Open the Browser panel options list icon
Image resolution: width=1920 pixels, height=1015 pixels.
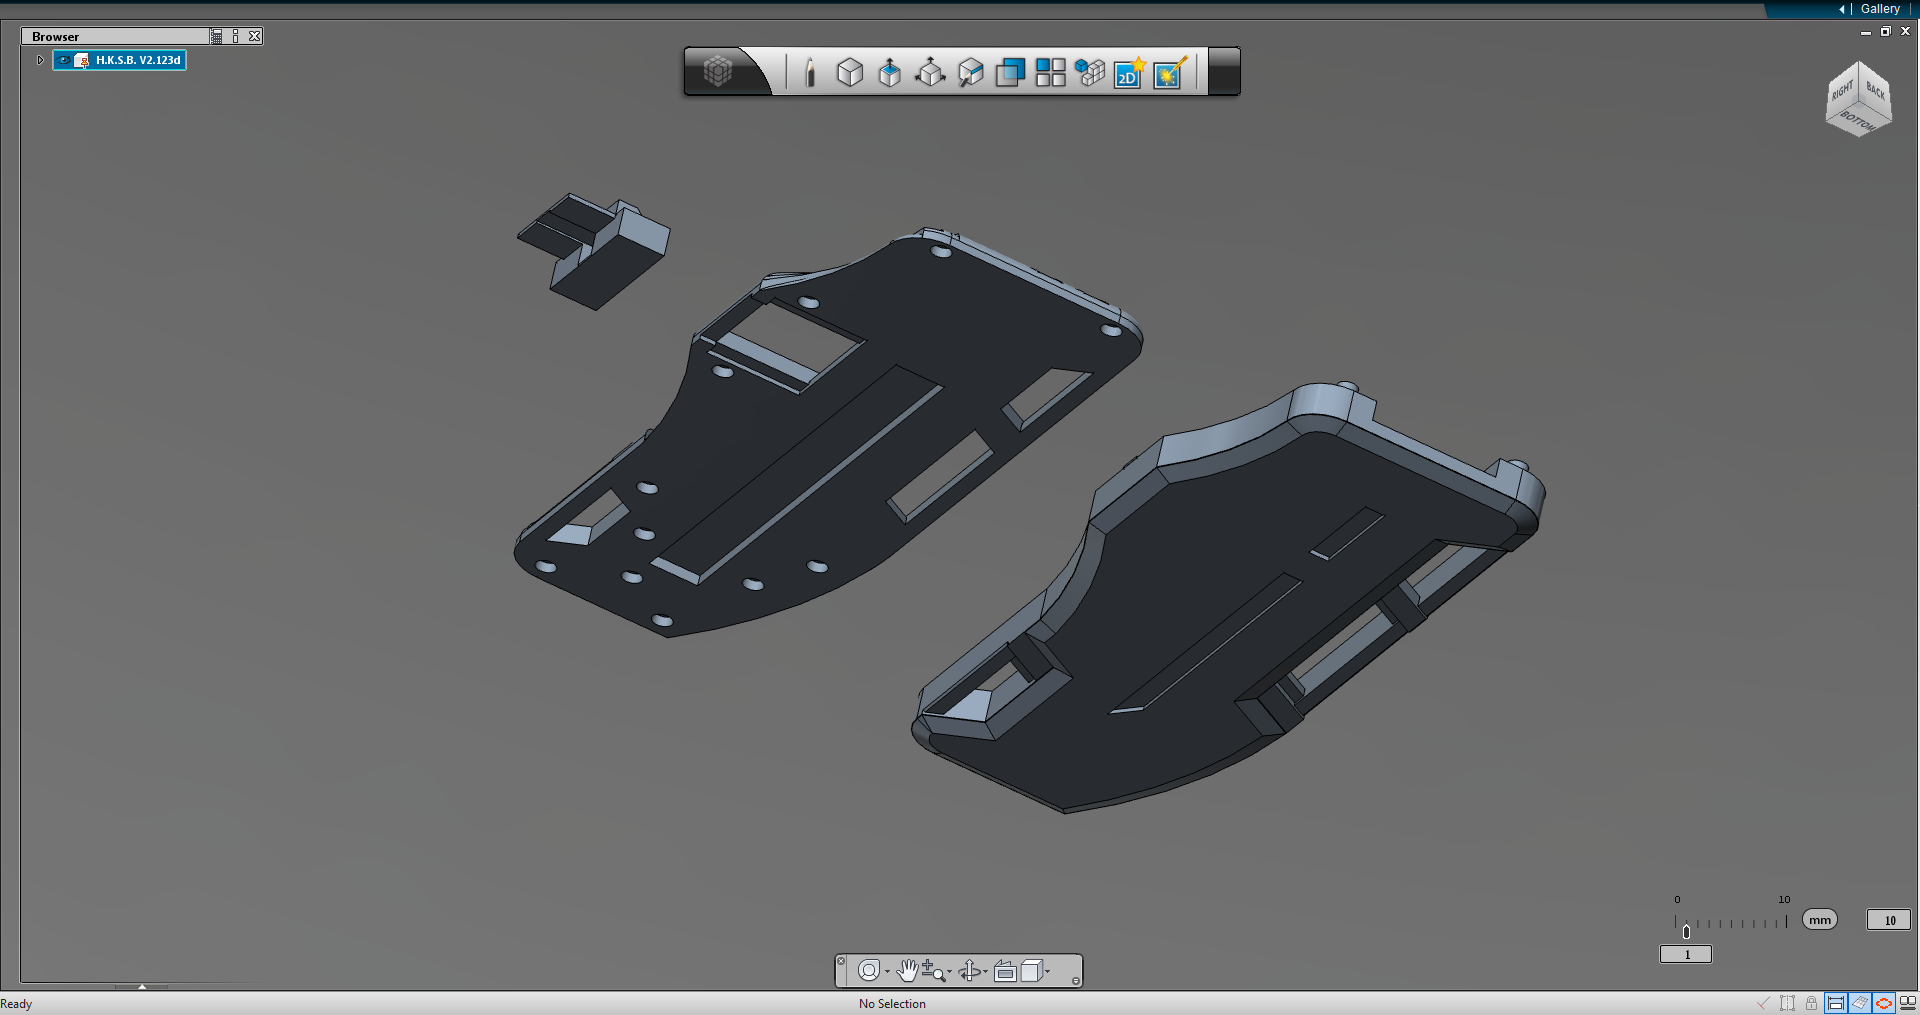[217, 36]
